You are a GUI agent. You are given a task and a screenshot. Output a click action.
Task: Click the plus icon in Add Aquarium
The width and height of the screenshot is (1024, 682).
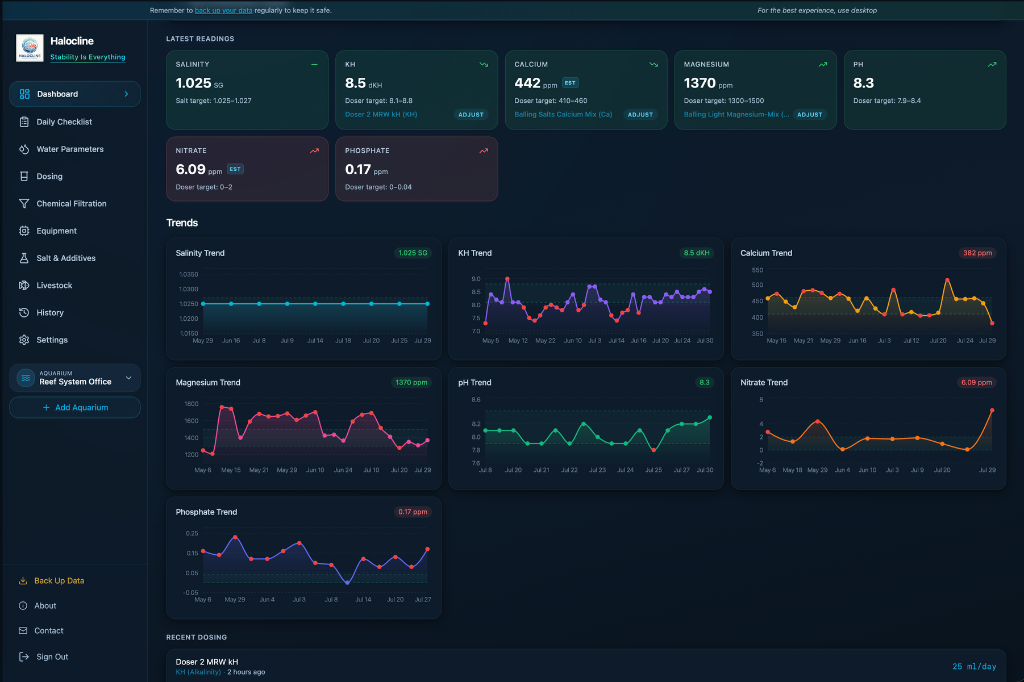[46, 408]
